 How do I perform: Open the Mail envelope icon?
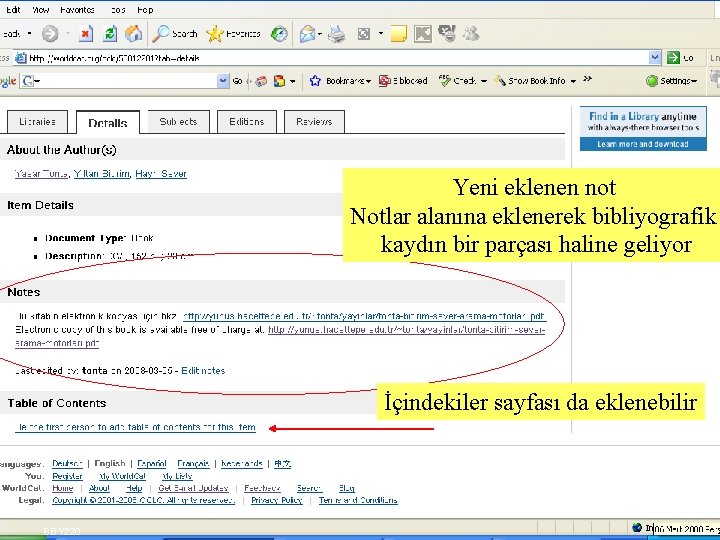(307, 34)
